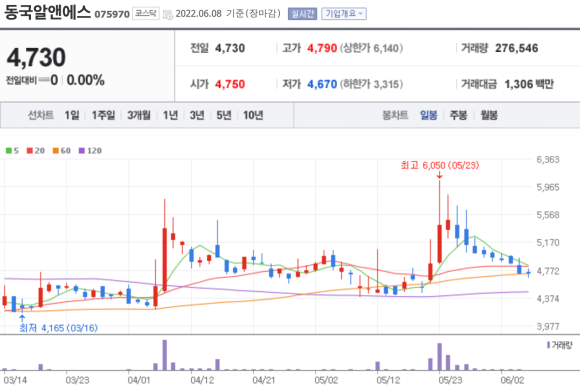Select the 1일 line chart tab
Image resolution: width=580 pixels, height=391 pixels.
click(x=72, y=115)
